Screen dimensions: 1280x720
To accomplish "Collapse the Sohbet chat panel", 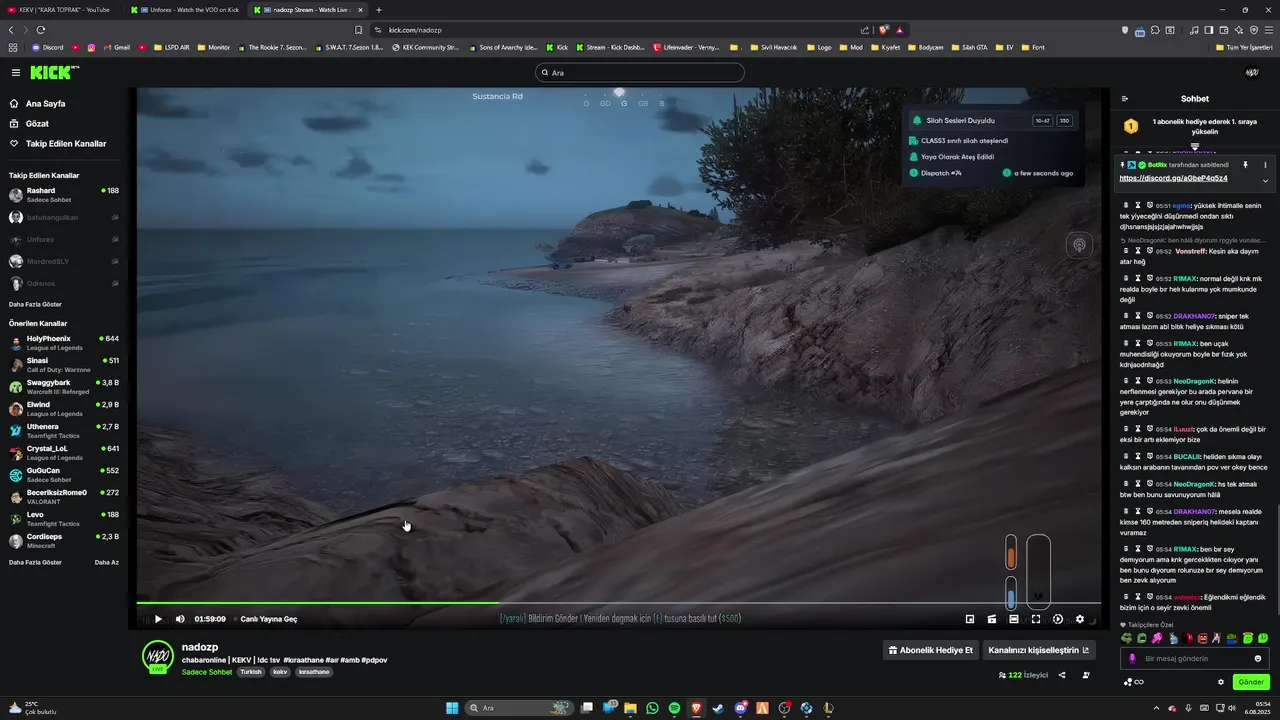I will (x=1125, y=99).
